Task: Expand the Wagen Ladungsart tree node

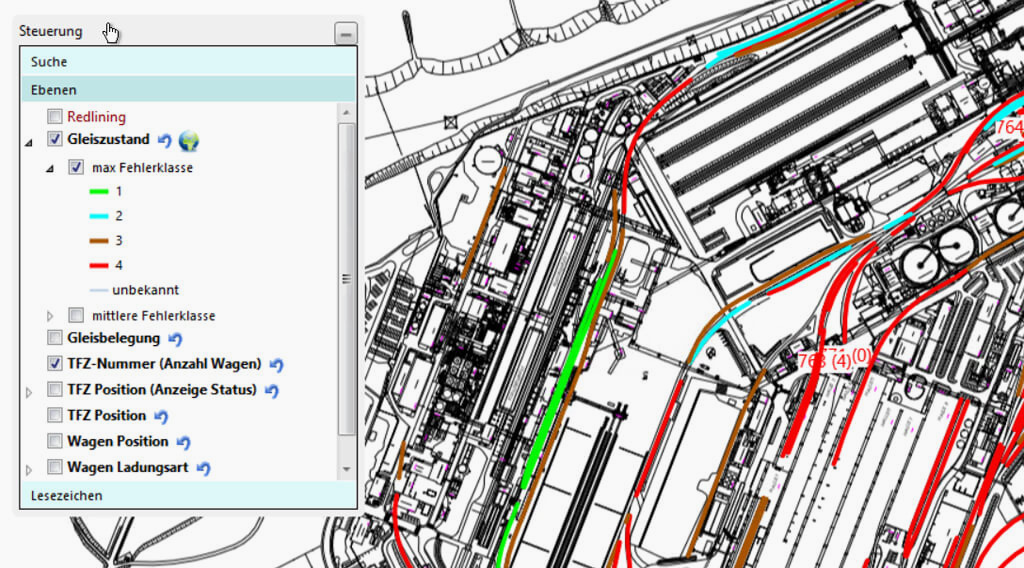Action: [x=28, y=469]
